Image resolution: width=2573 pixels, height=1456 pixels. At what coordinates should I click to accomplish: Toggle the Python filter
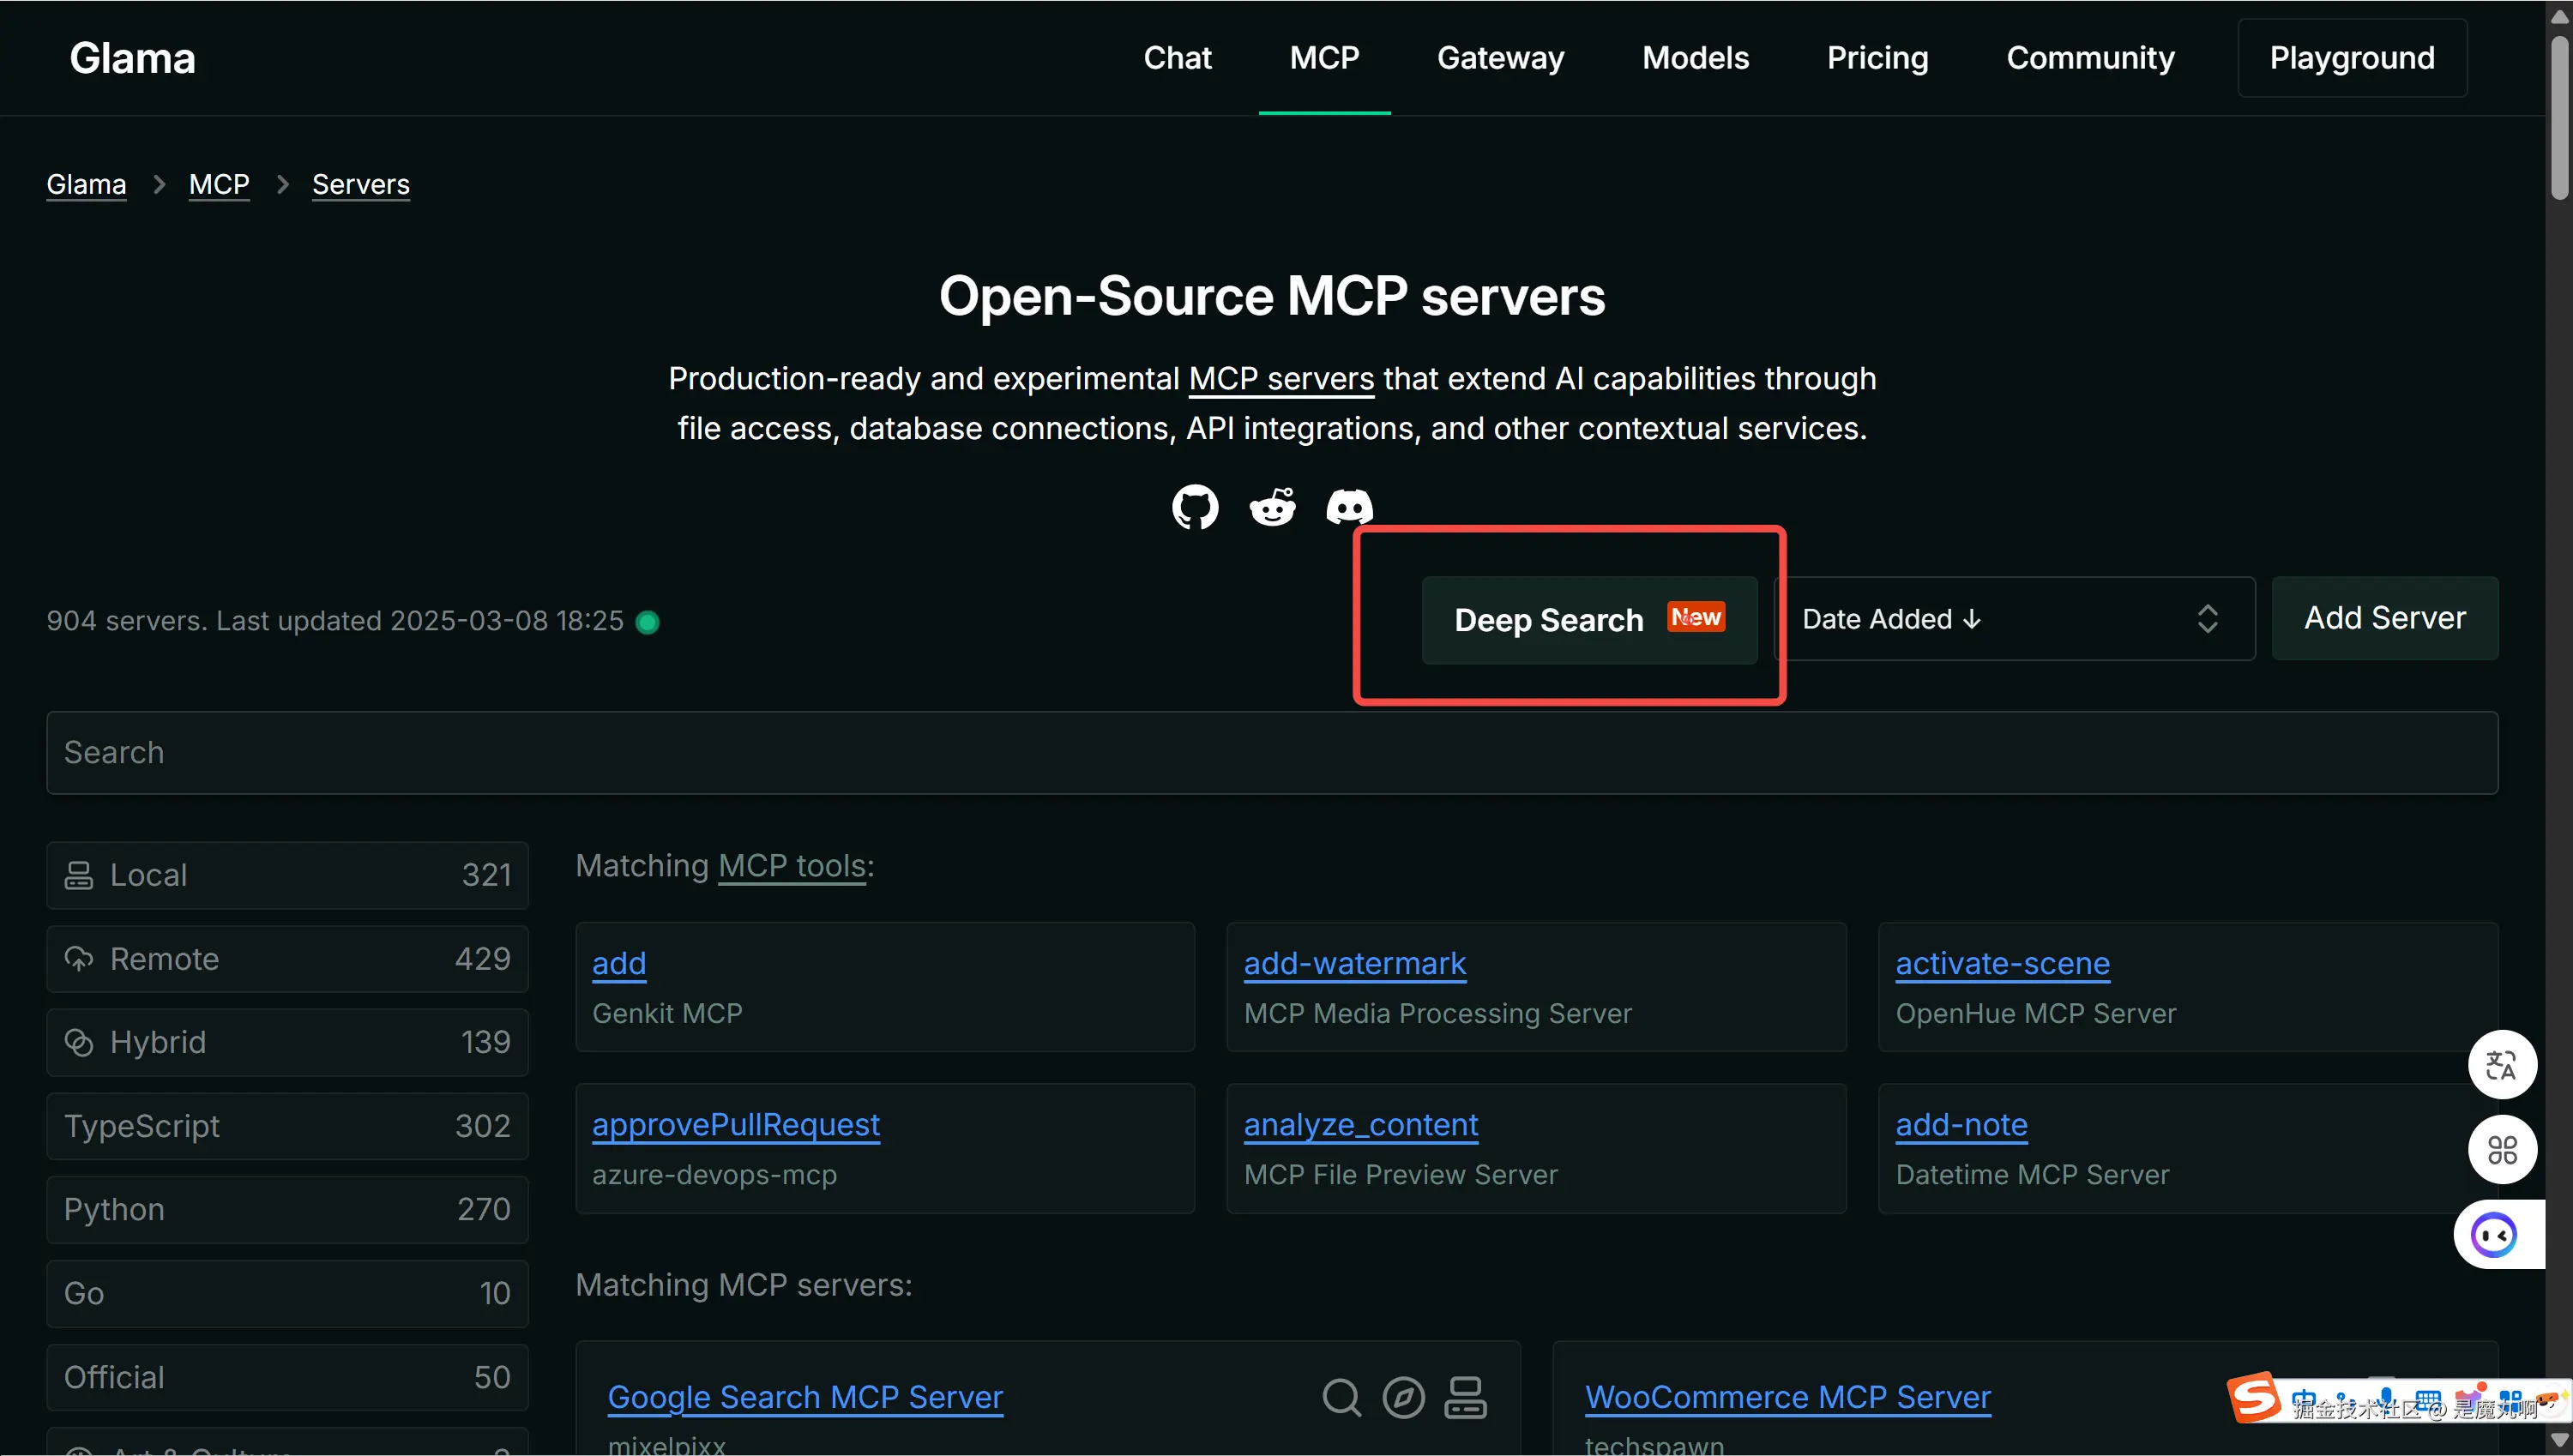[287, 1210]
